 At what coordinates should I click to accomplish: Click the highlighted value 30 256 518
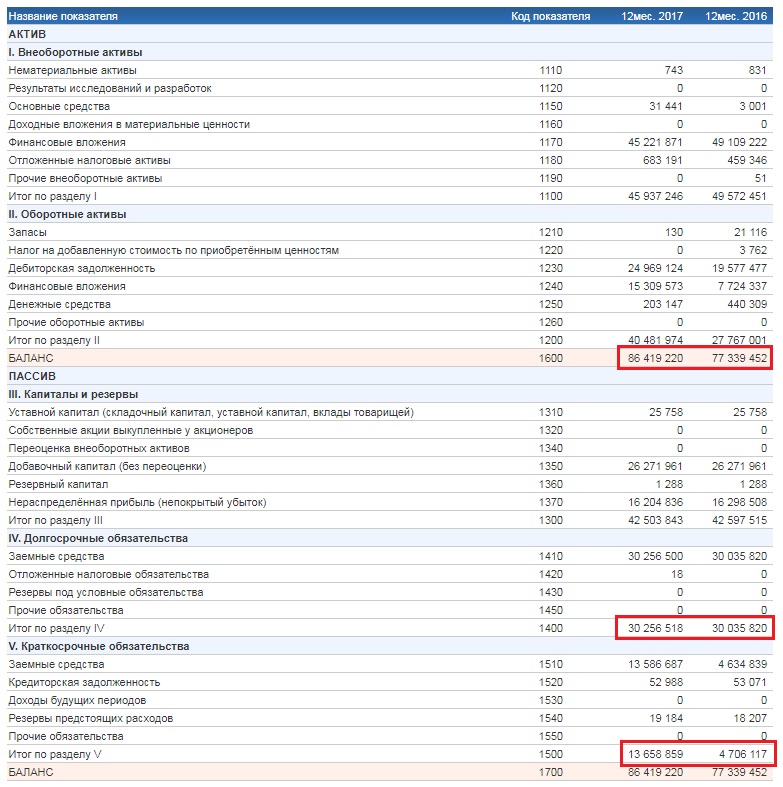(x=655, y=628)
